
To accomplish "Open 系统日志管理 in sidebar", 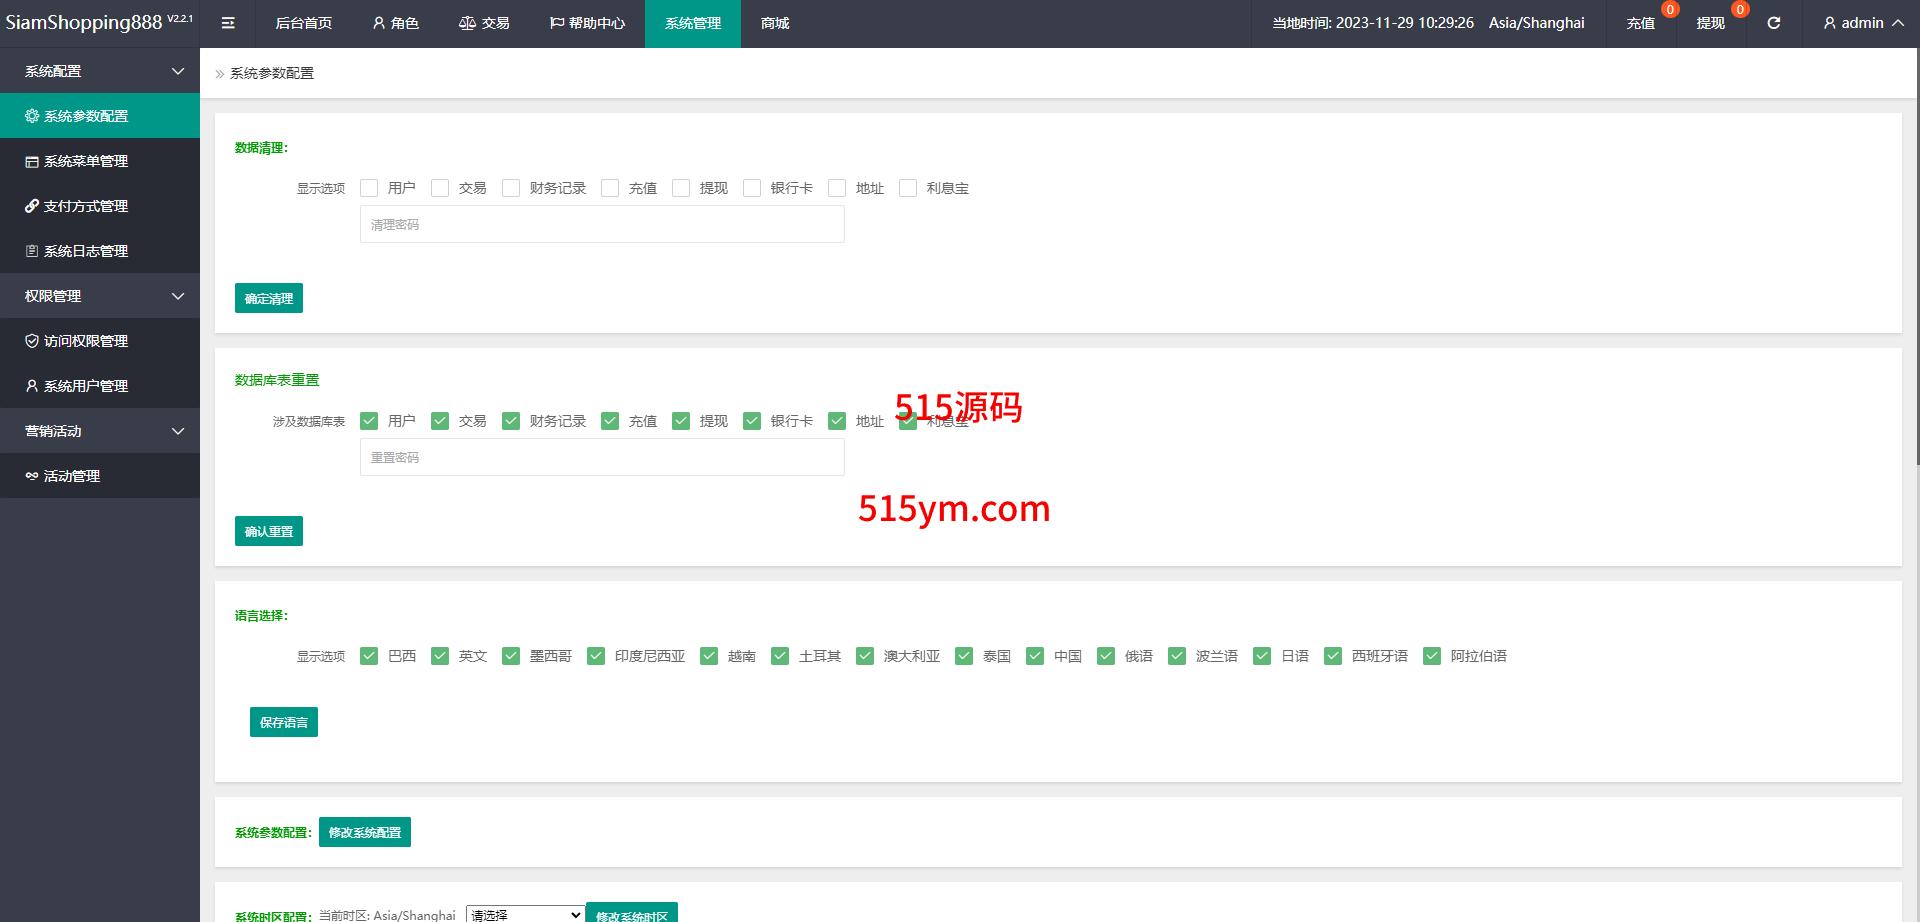I will coord(85,251).
